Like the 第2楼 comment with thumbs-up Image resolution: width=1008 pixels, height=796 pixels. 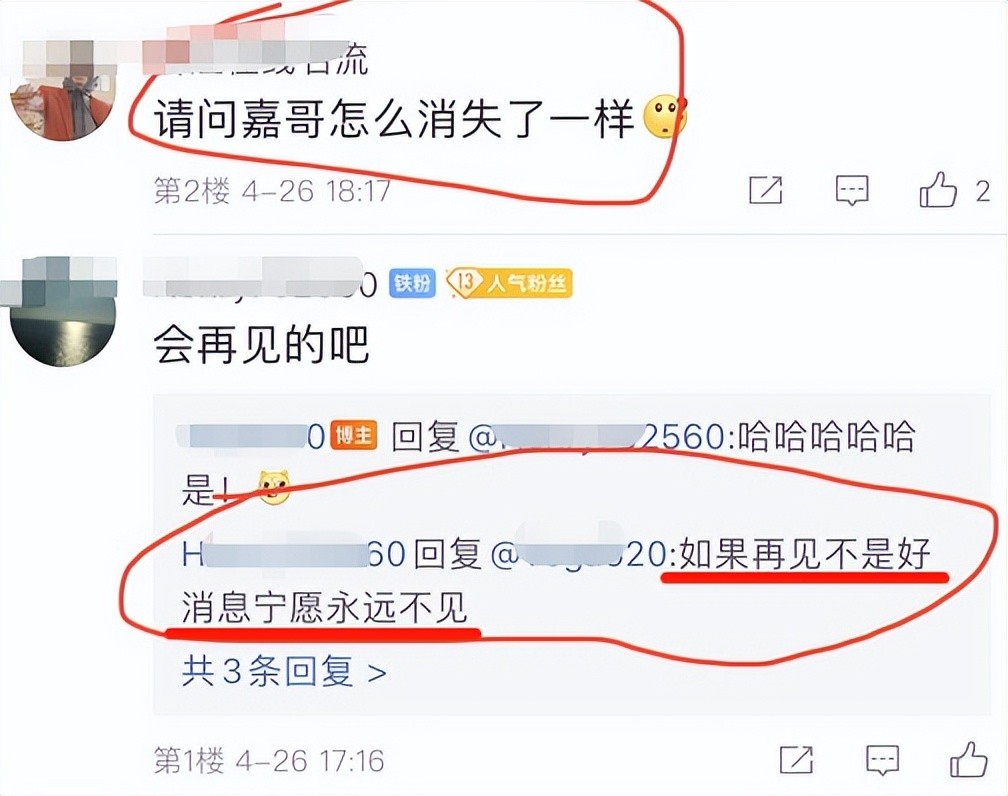(x=937, y=189)
